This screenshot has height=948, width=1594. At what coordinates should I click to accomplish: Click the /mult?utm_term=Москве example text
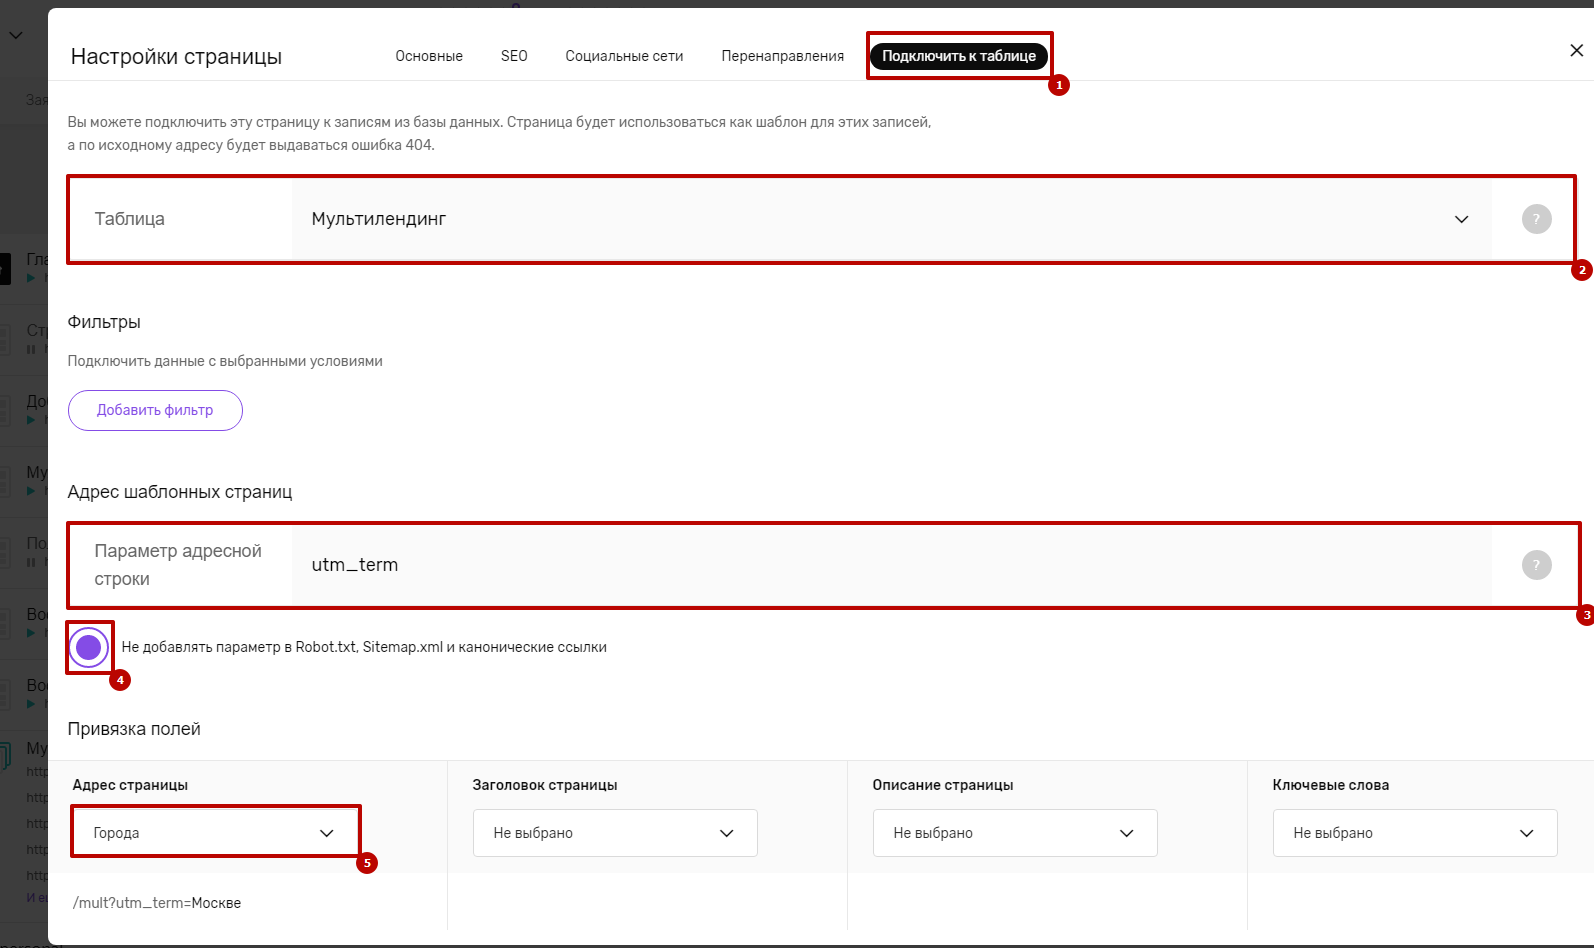point(157,903)
